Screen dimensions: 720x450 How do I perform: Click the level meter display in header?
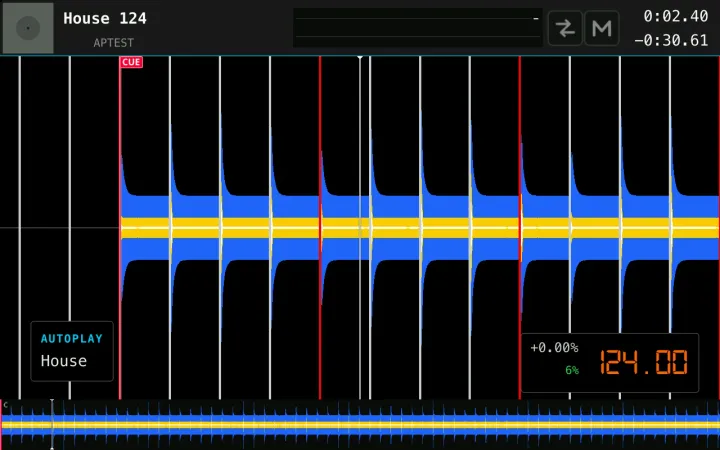click(x=417, y=28)
